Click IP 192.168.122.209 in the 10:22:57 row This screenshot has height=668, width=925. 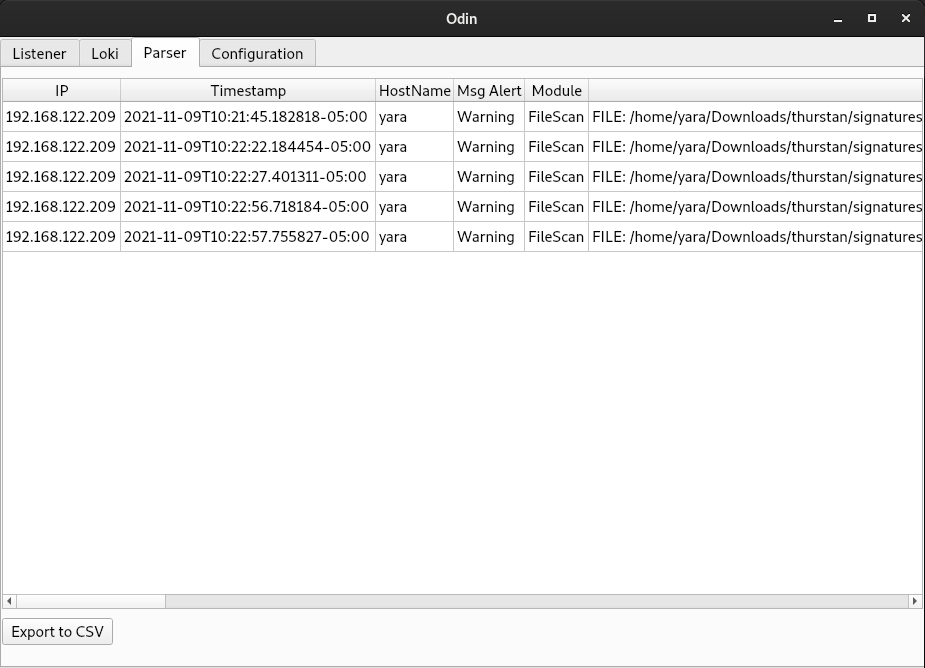61,237
